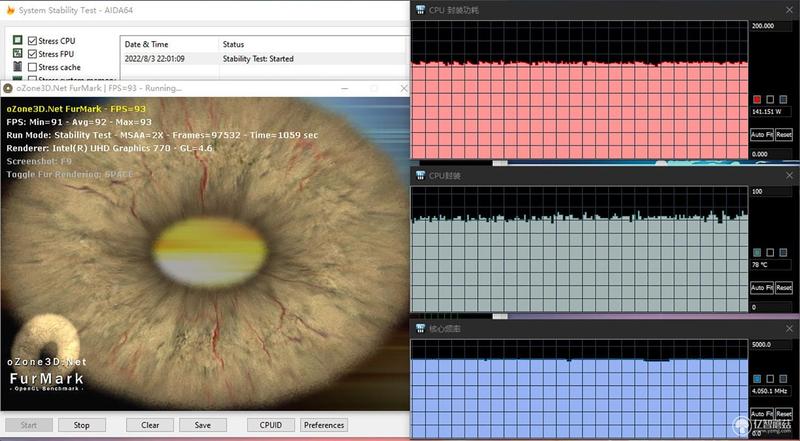Click the FPU icon beside Stress FPU
The height and width of the screenshot is (441, 800).
point(18,54)
